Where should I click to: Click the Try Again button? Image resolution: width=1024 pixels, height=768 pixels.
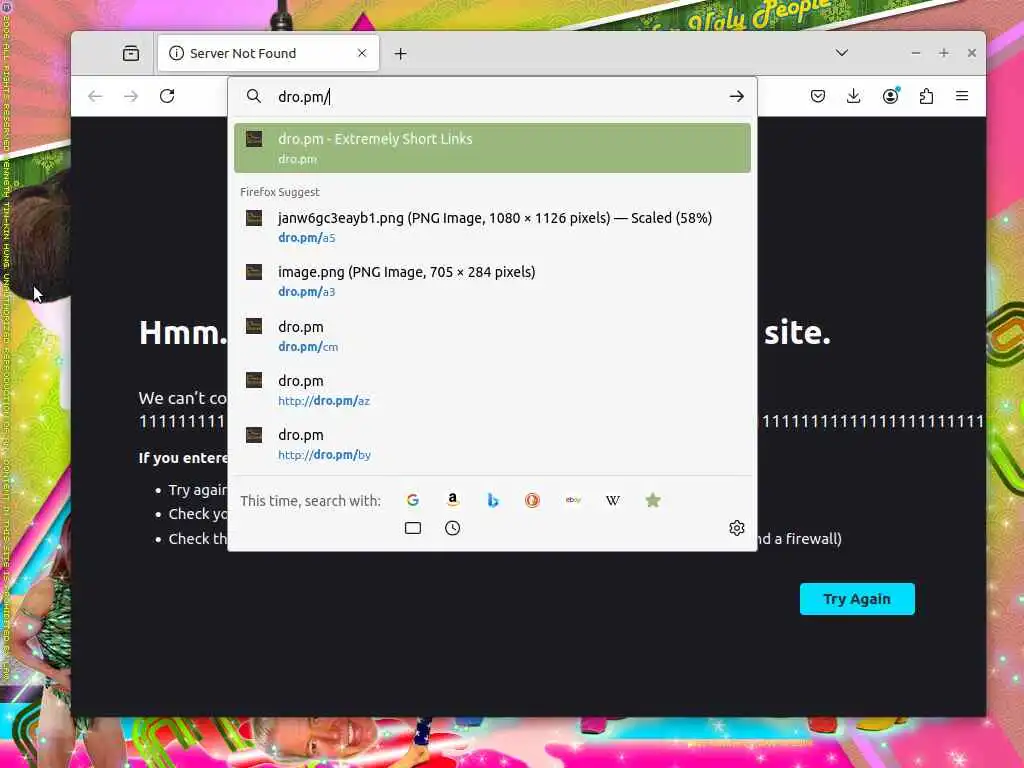[857, 599]
